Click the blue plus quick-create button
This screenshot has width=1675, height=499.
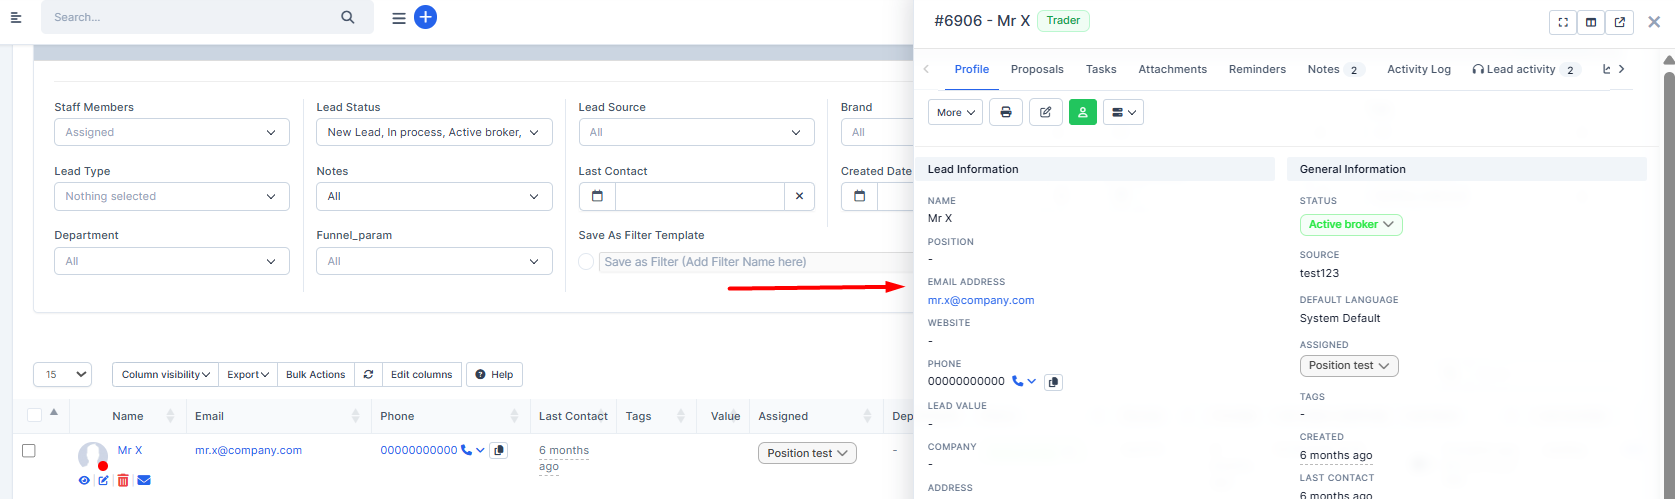[x=425, y=17]
